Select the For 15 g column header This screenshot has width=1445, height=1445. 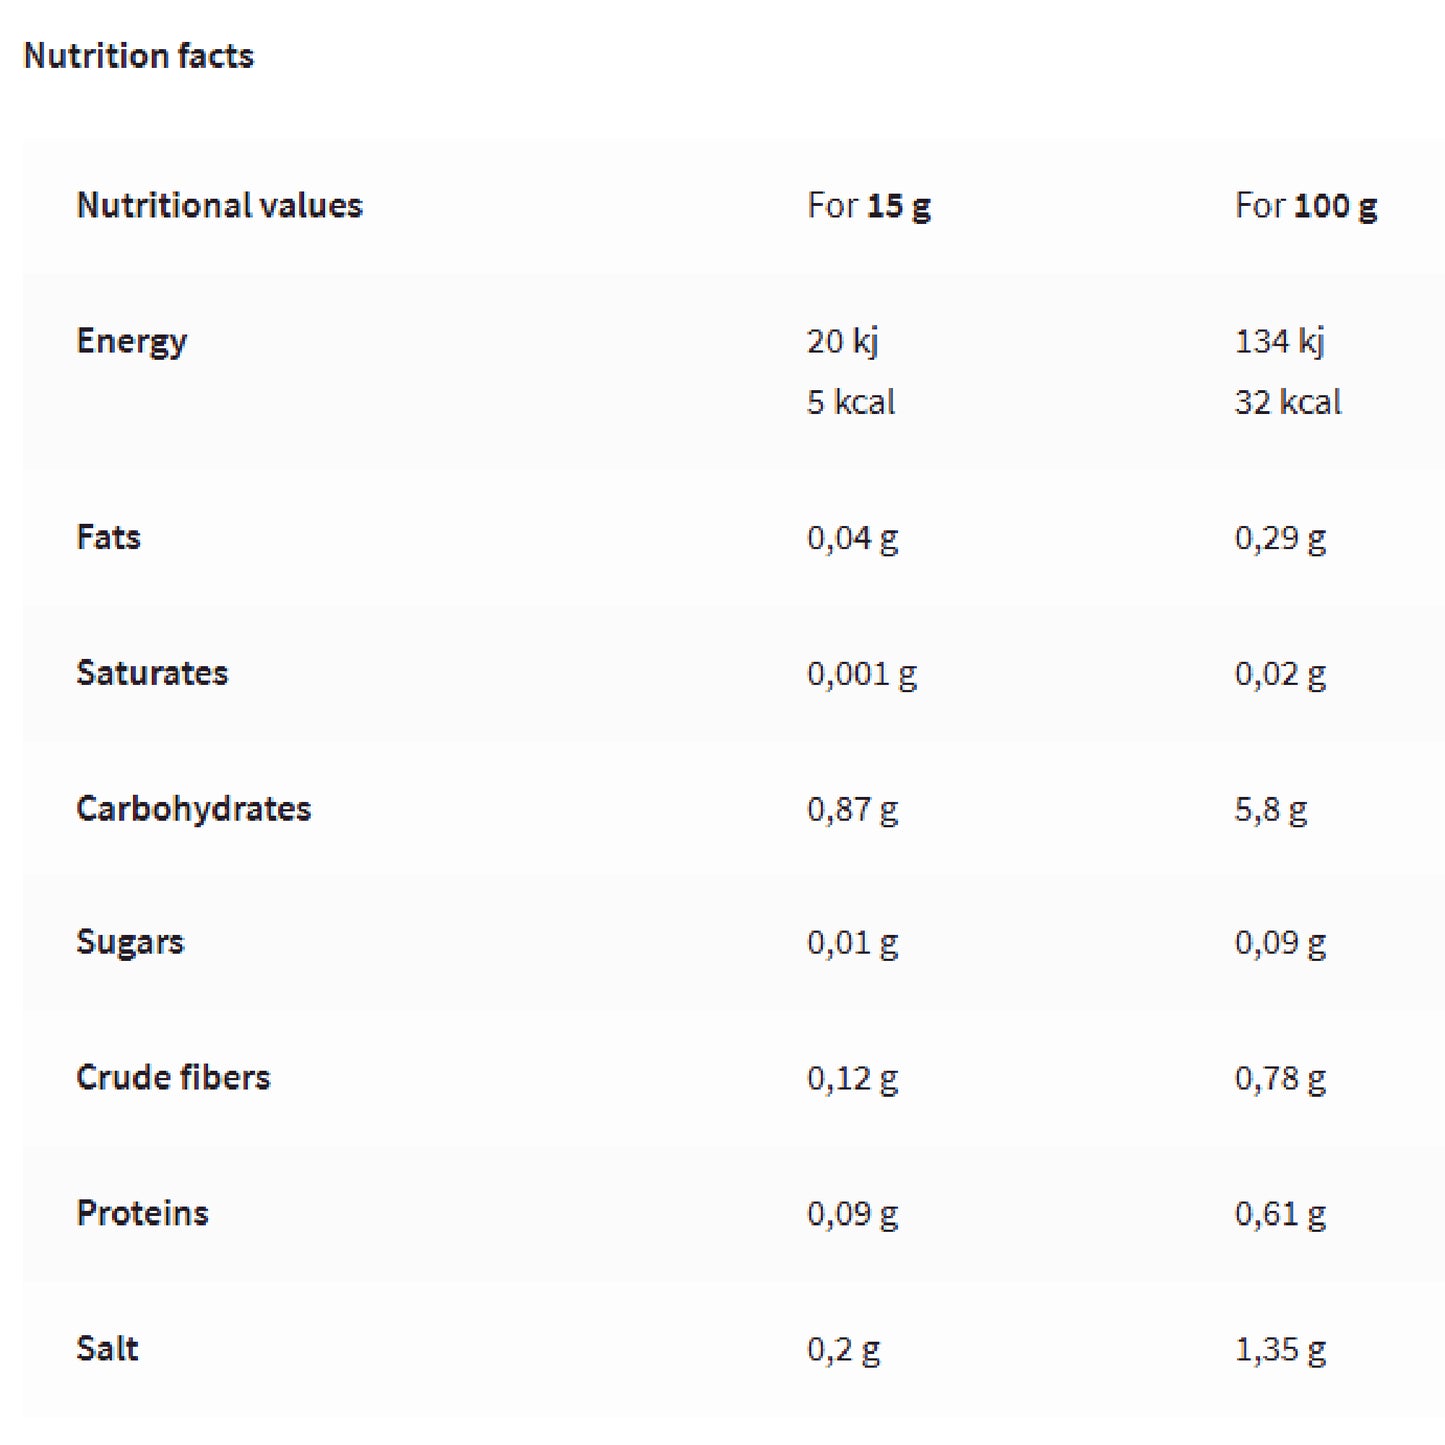[868, 206]
